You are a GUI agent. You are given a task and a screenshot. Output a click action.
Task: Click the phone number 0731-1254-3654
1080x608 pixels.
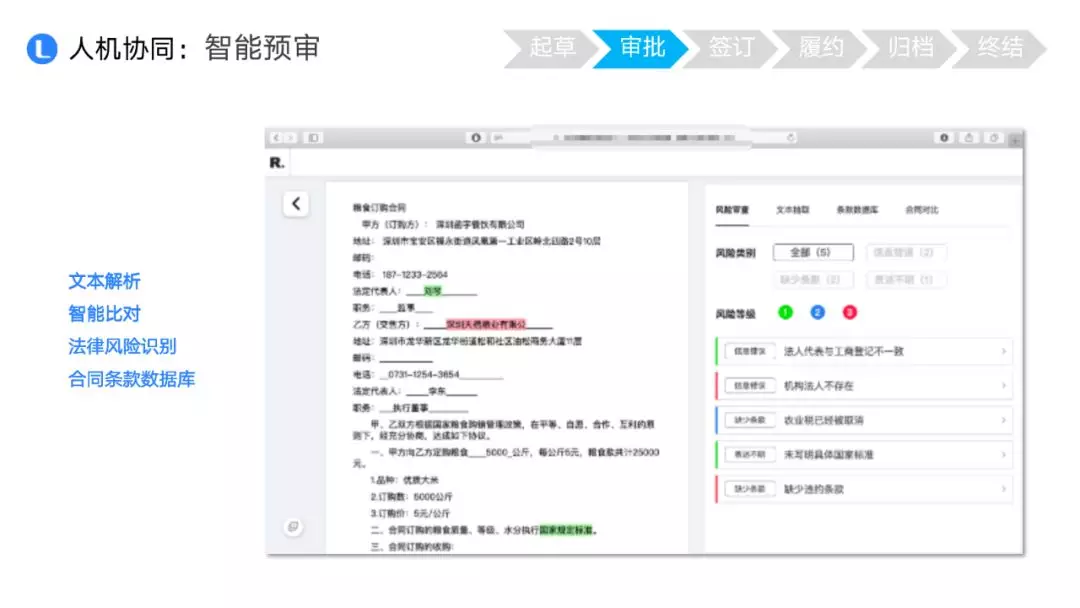(x=424, y=375)
